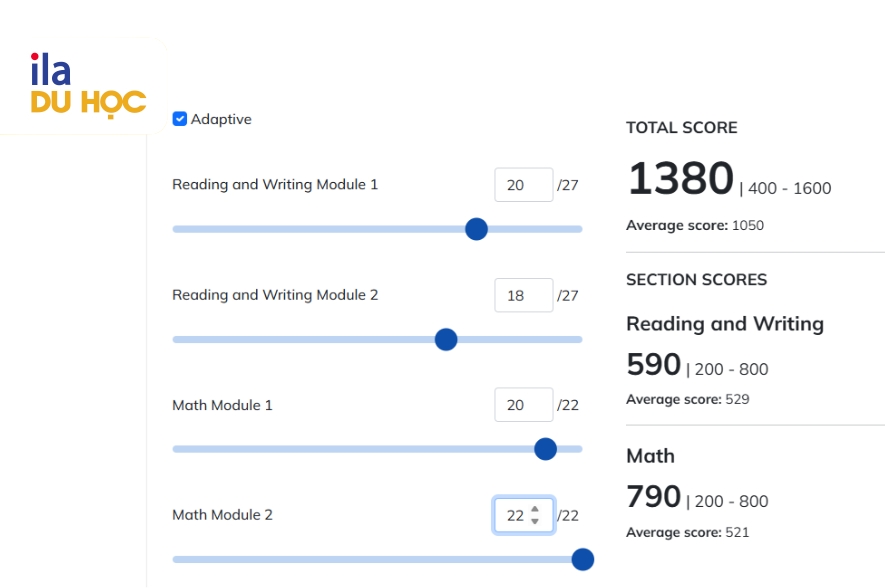Click the stepper down arrow on Math Module 2
Viewport: 885px width, 588px height.
point(536,521)
